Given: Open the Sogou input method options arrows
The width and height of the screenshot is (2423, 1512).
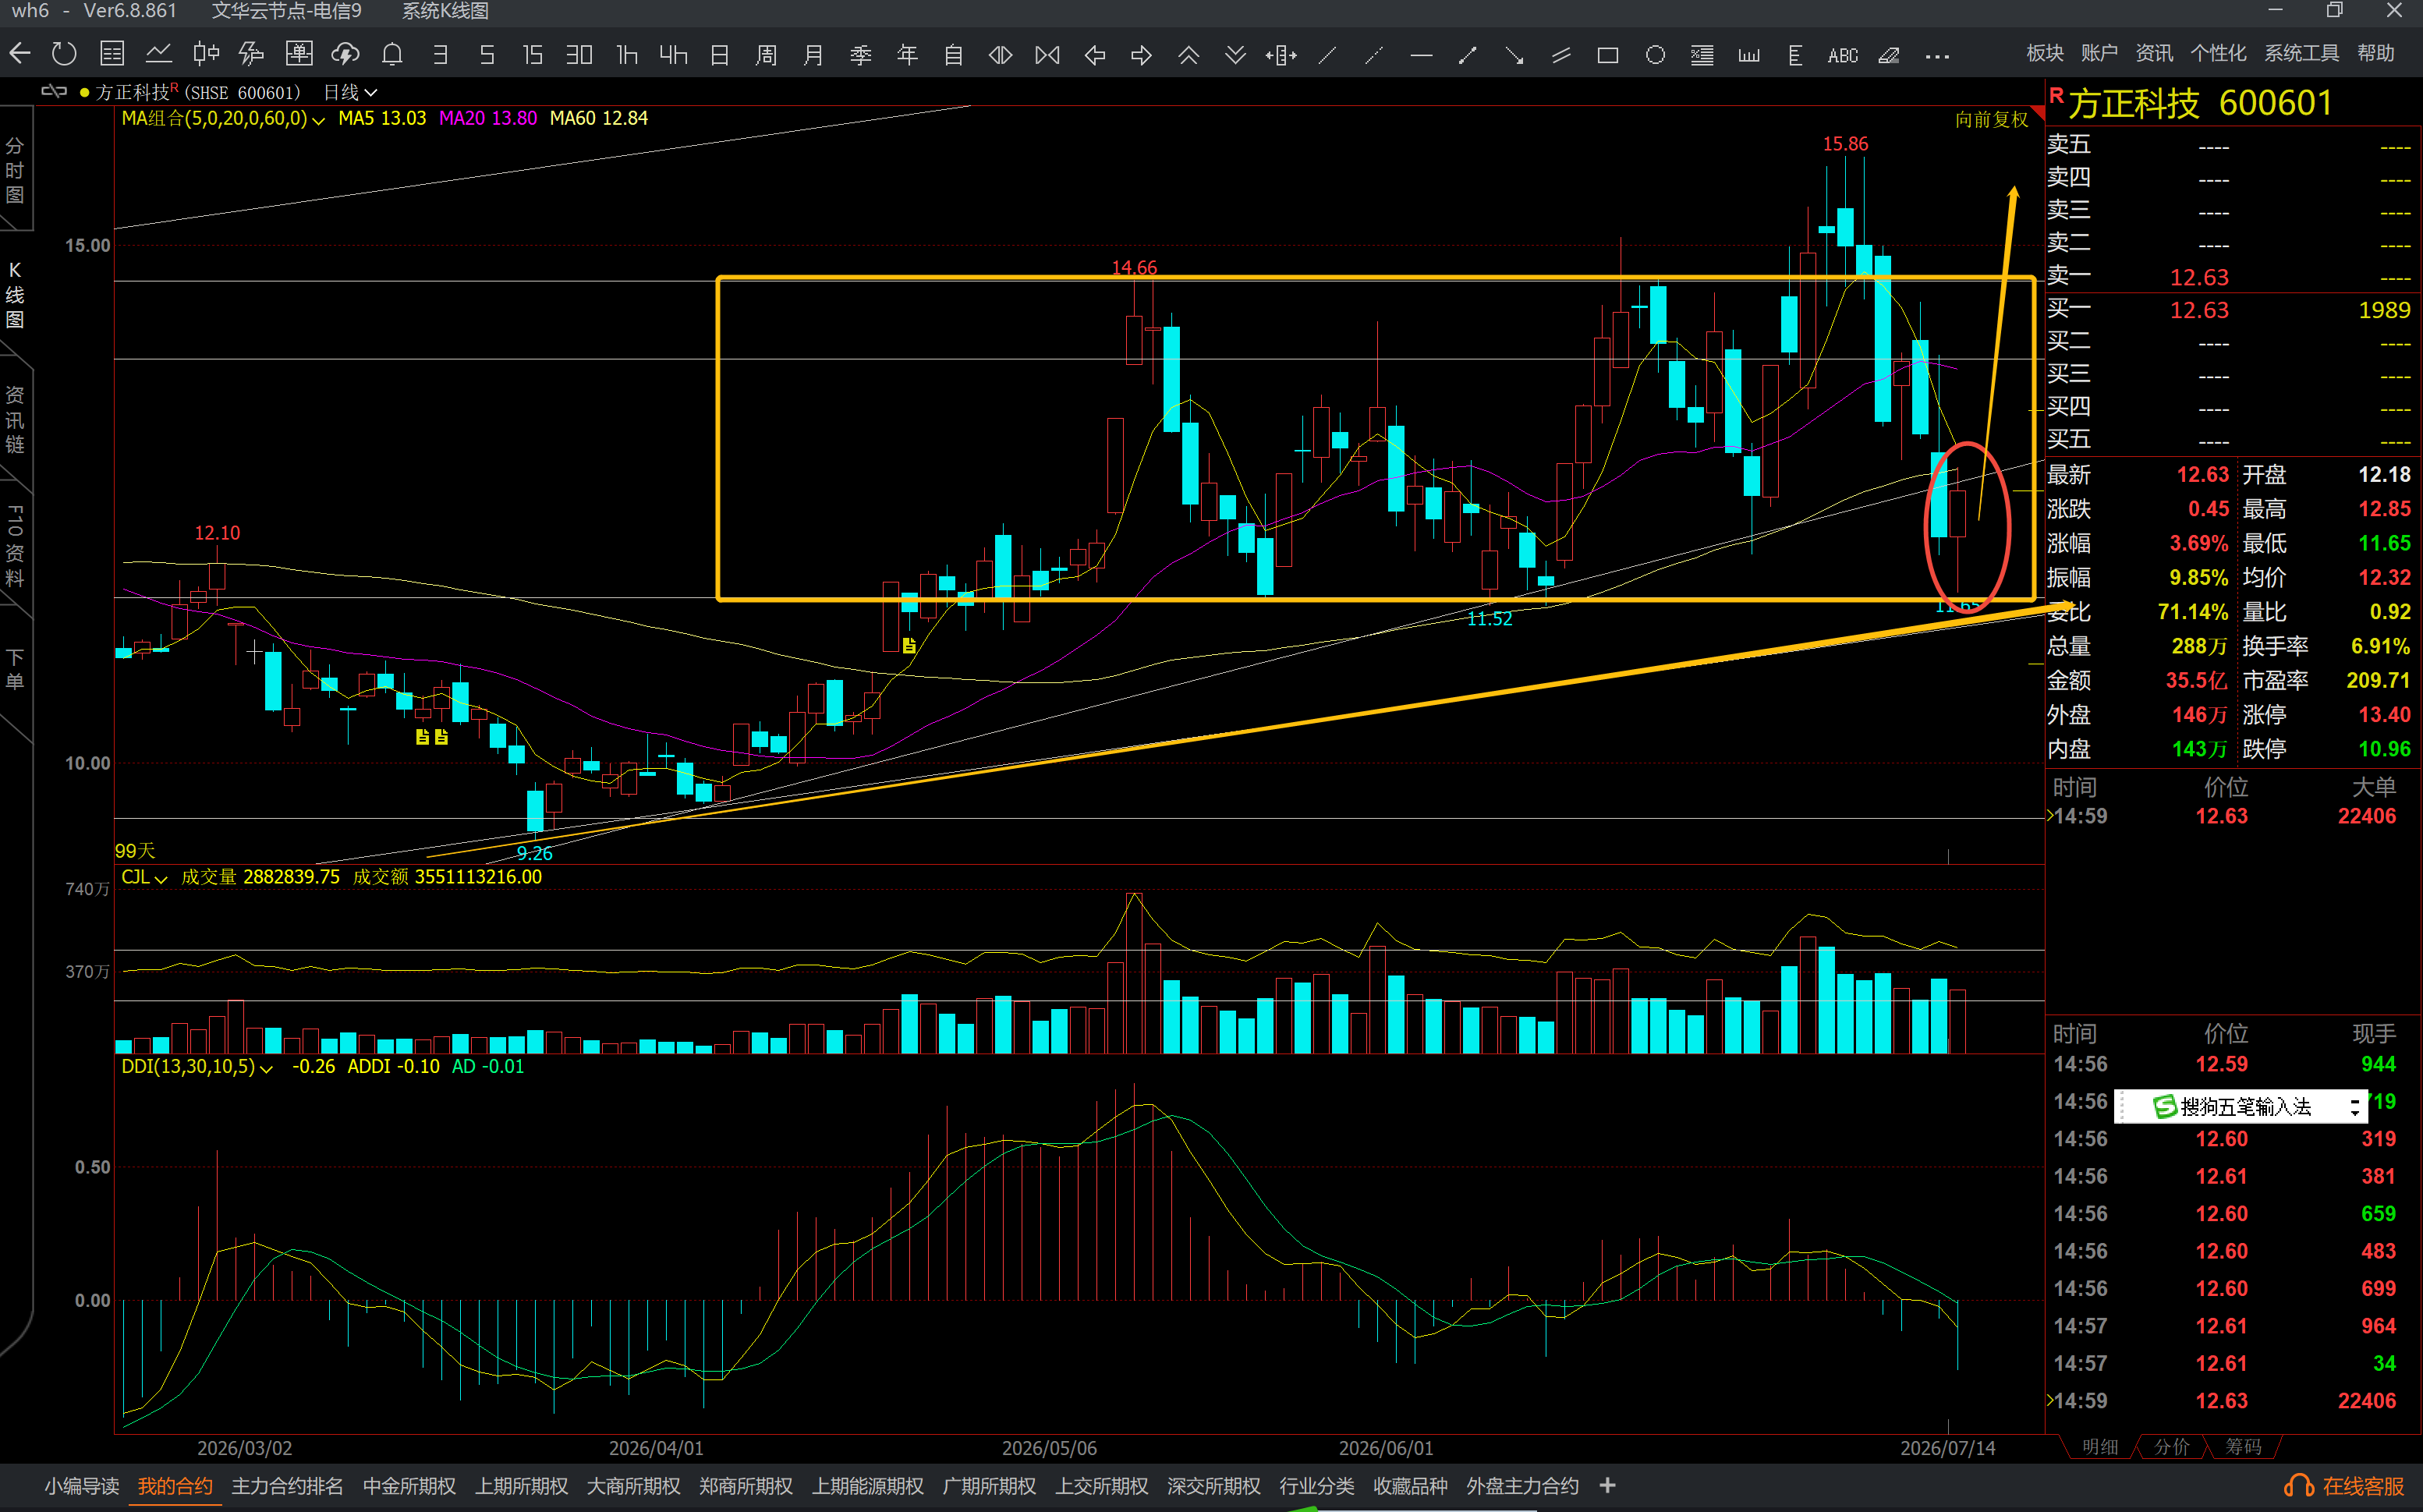Looking at the screenshot, I should [x=2355, y=1107].
